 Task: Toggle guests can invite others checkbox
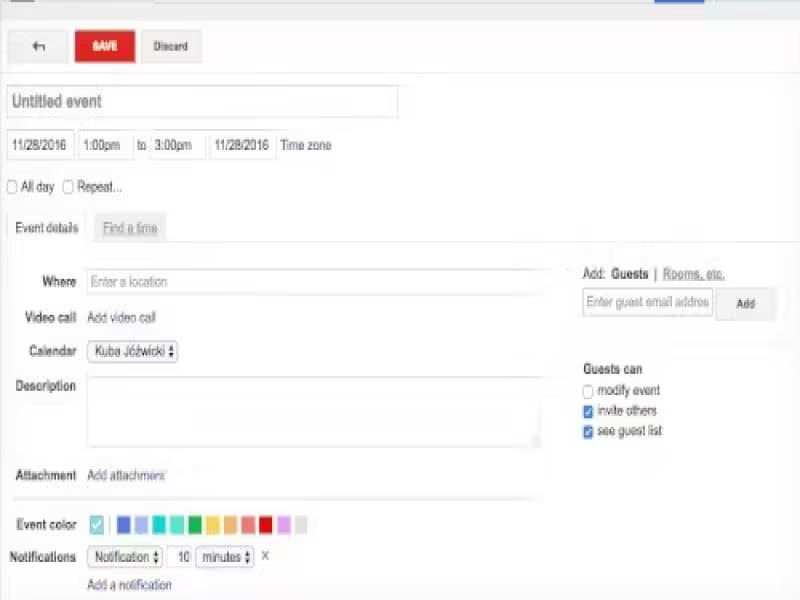pyautogui.click(x=588, y=411)
